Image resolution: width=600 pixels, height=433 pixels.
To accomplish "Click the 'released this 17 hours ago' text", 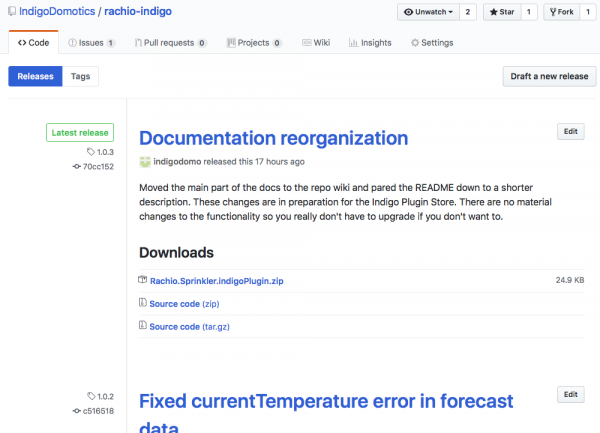I will click(x=254, y=161).
